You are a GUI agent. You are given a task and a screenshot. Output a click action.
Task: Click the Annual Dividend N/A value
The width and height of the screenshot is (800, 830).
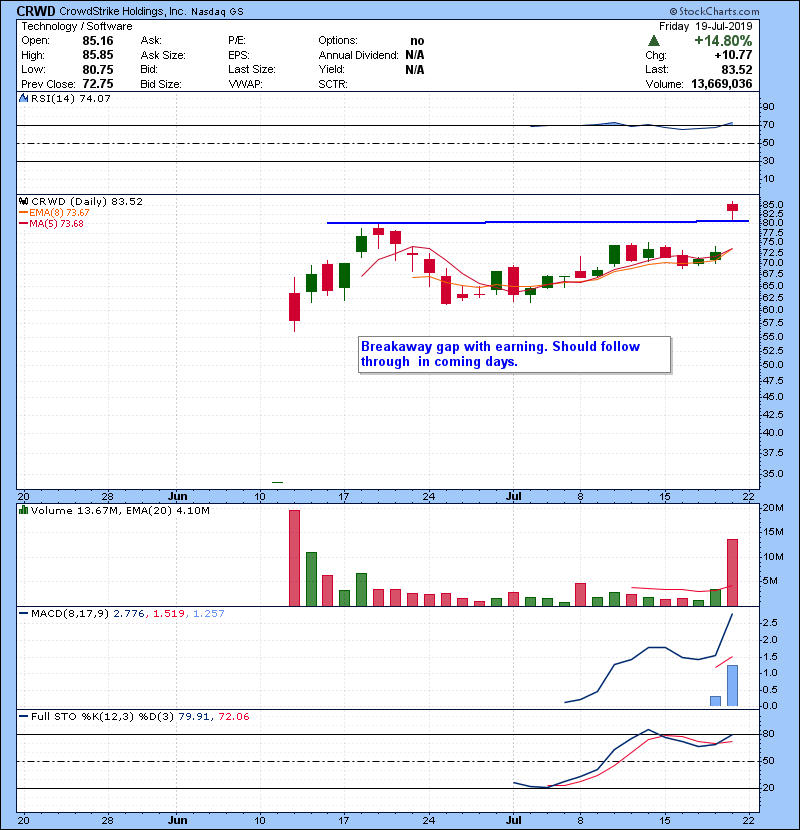(415, 55)
